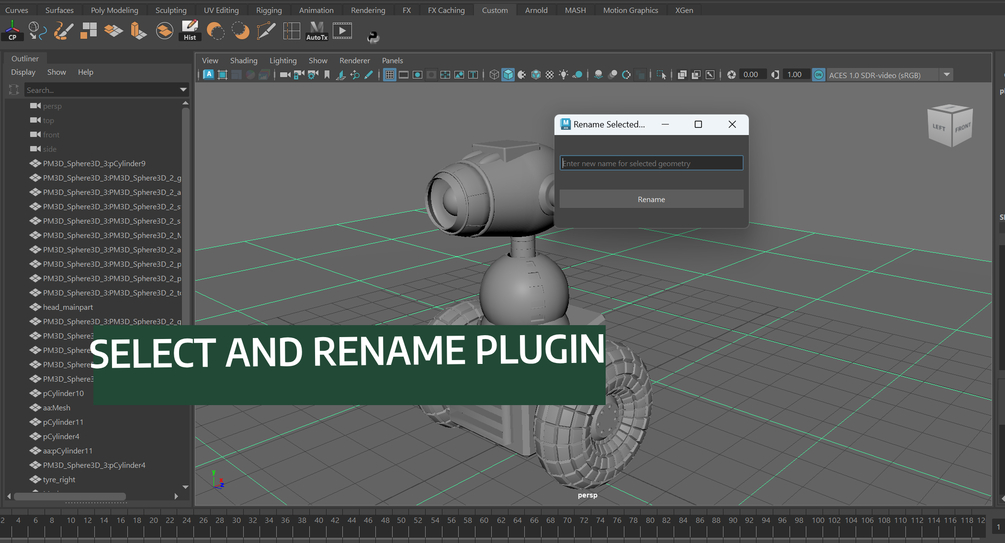Click the new geometry name input field
The image size is (1005, 543).
651,163
